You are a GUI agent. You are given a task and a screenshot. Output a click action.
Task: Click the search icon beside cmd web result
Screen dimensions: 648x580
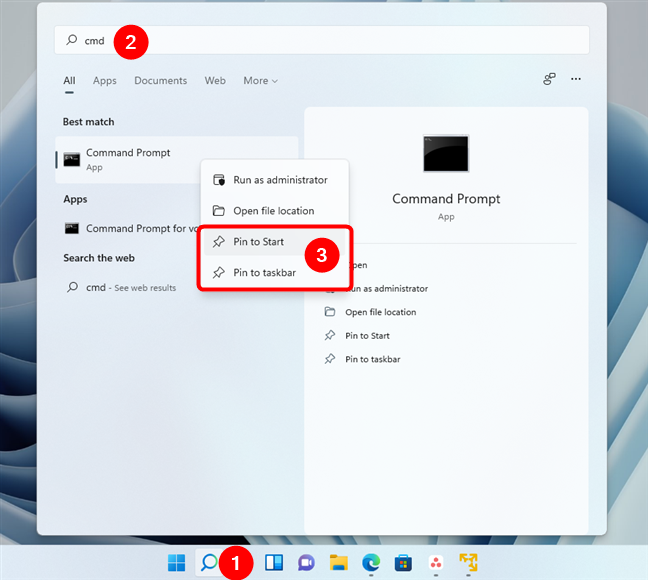tap(72, 287)
